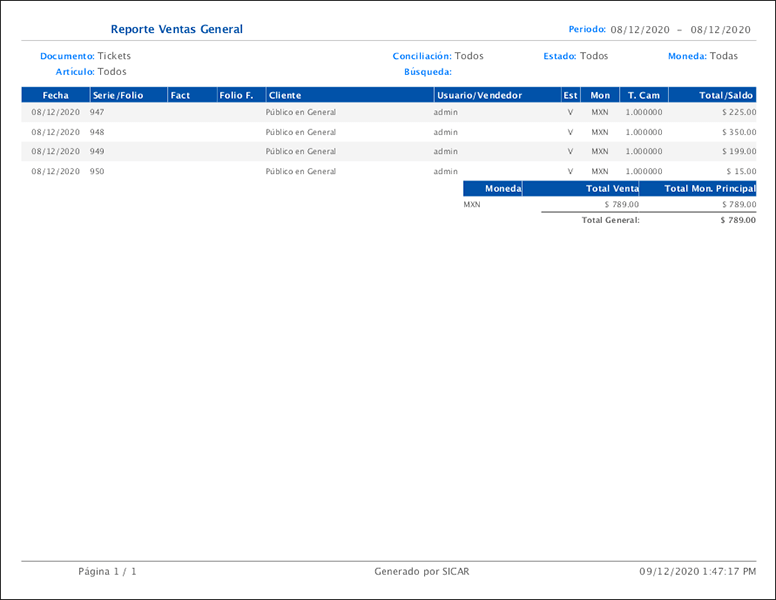Image resolution: width=776 pixels, height=600 pixels.
Task: Click the Cliente column header
Action: coord(285,95)
